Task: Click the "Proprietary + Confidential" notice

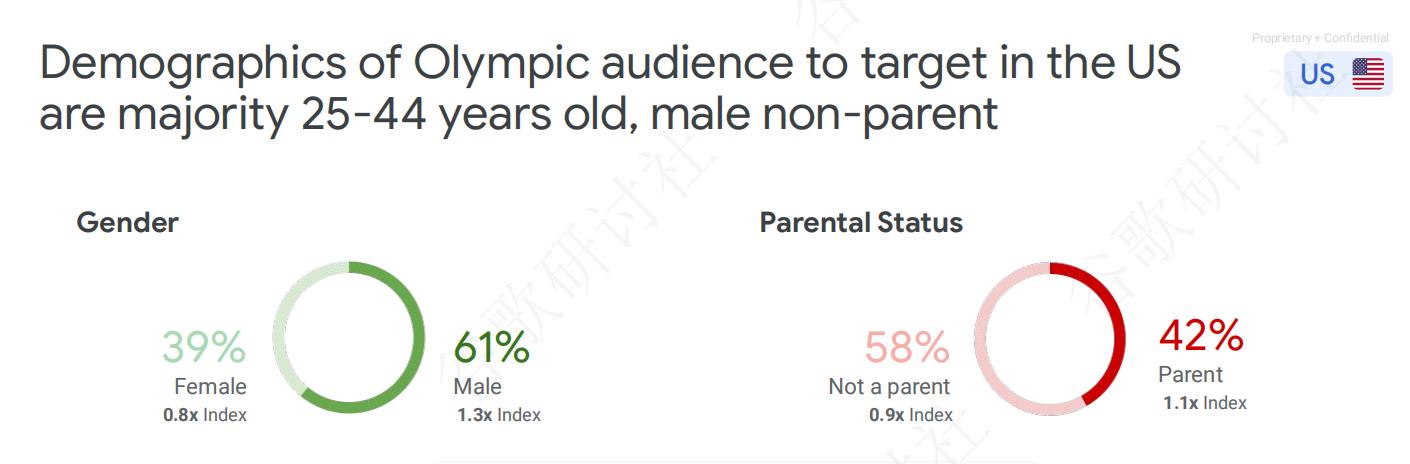Action: pyautogui.click(x=1320, y=38)
